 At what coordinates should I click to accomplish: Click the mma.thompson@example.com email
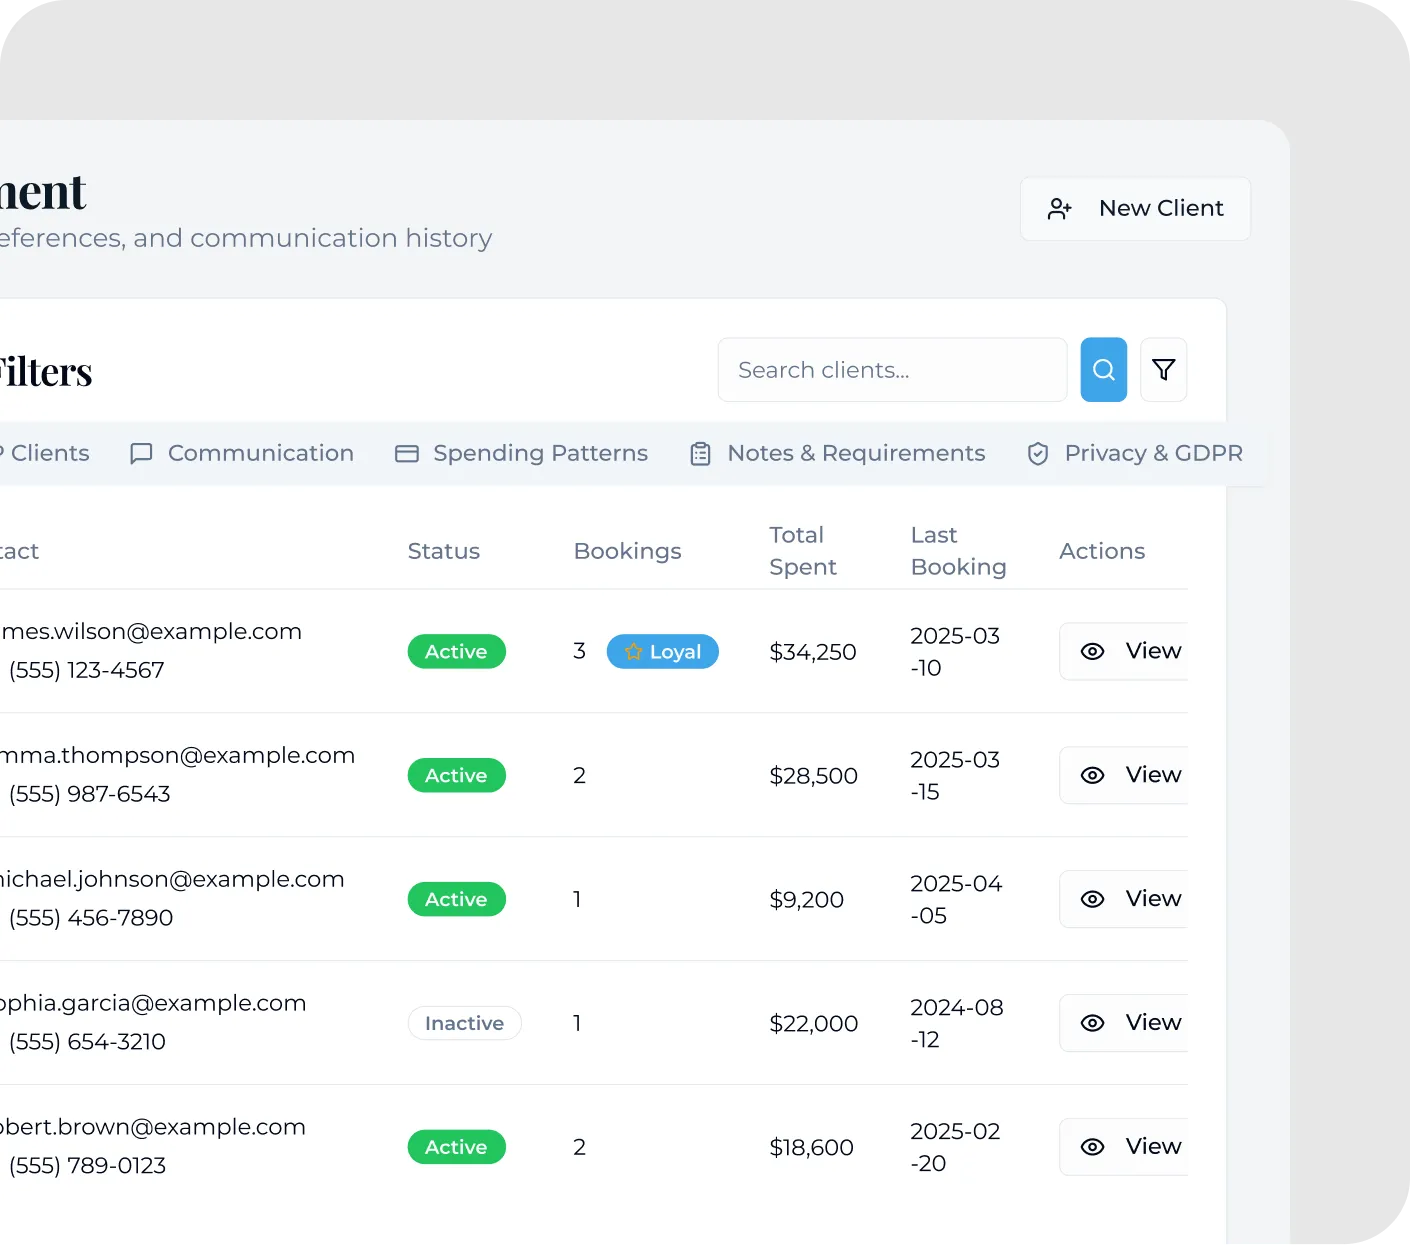point(178,756)
